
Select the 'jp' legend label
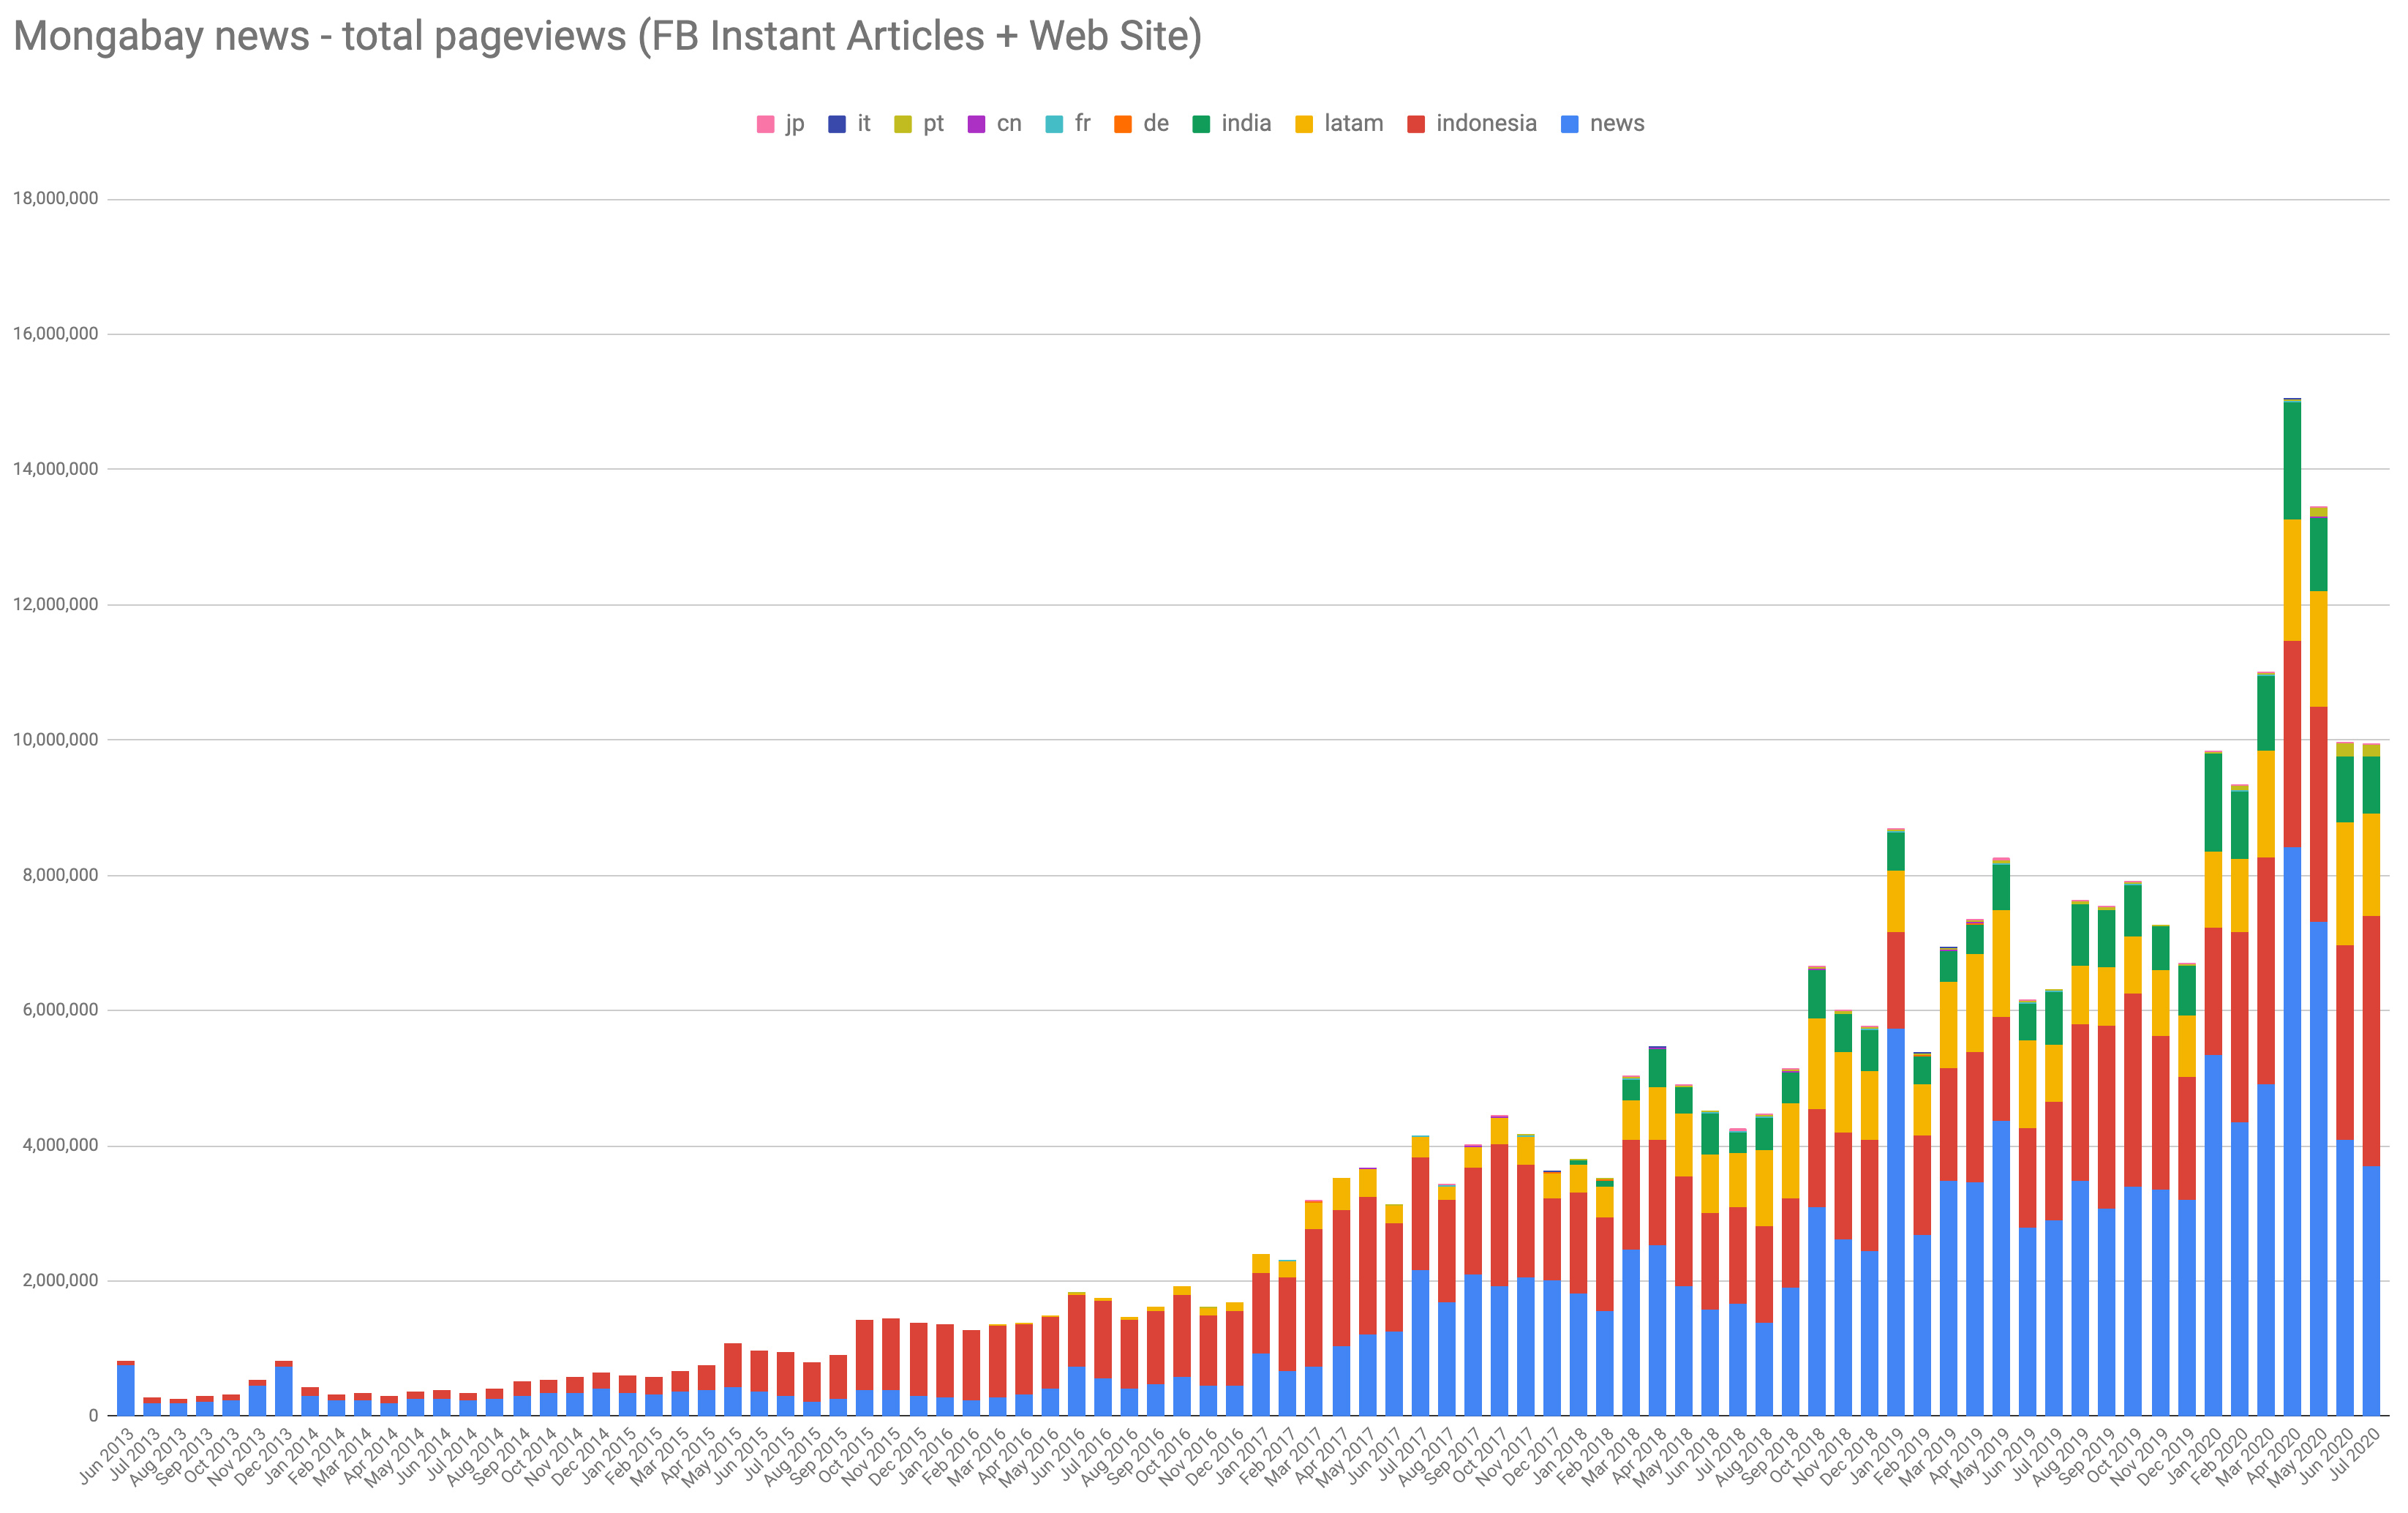point(795,124)
